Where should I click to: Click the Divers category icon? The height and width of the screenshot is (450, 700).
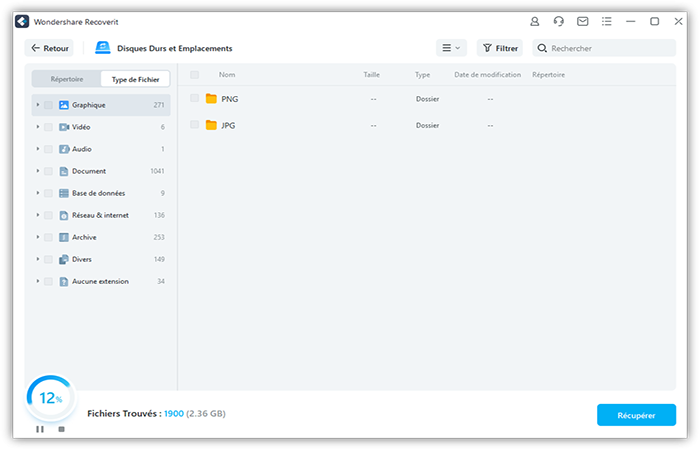click(64, 259)
